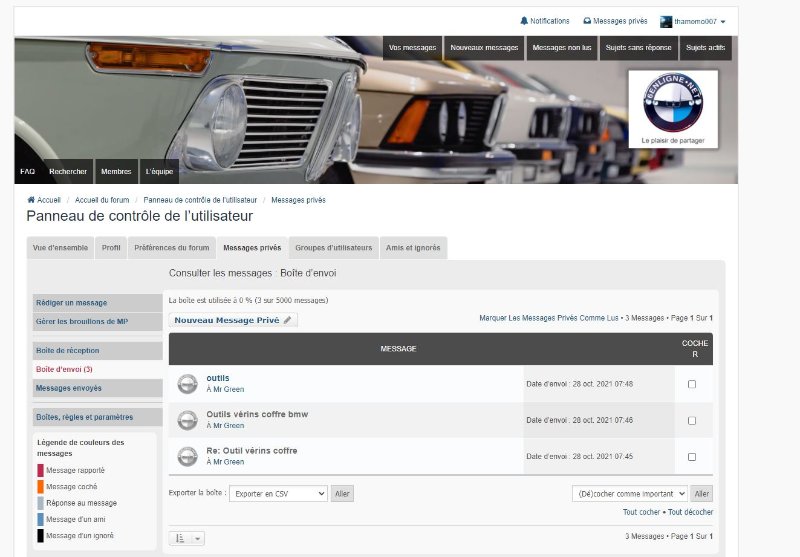The height and width of the screenshot is (557, 800).
Task: Open the L'équipe menu item
Action: tap(159, 172)
